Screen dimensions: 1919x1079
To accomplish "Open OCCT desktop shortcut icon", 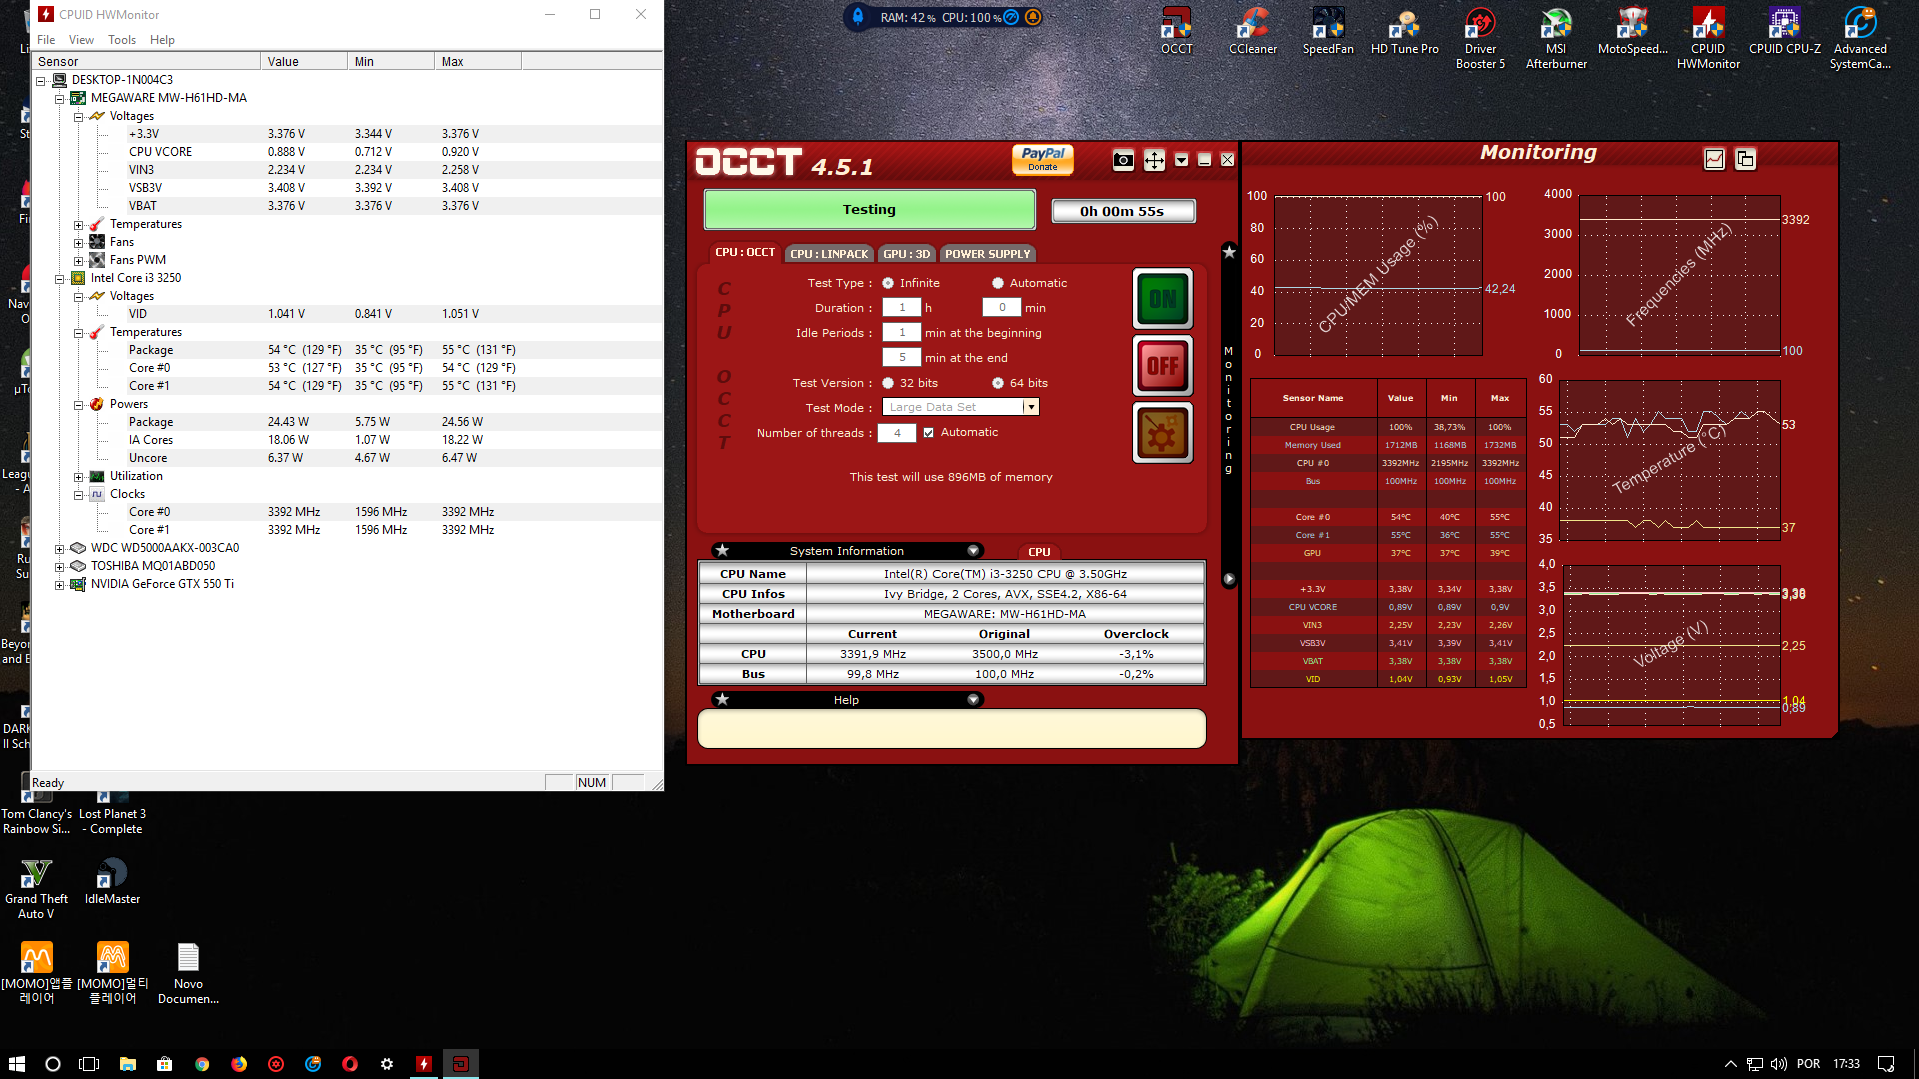I will point(1176,31).
